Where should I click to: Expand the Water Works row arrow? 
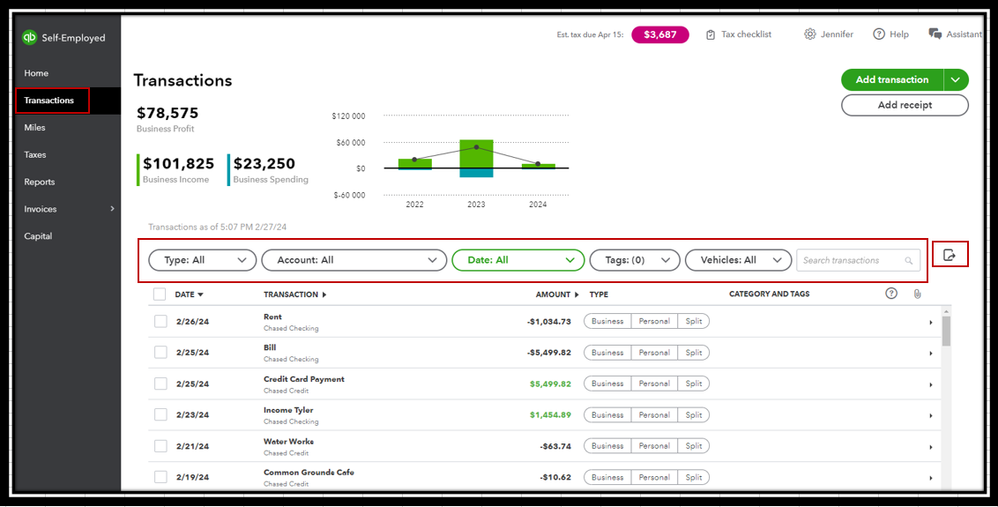(931, 447)
